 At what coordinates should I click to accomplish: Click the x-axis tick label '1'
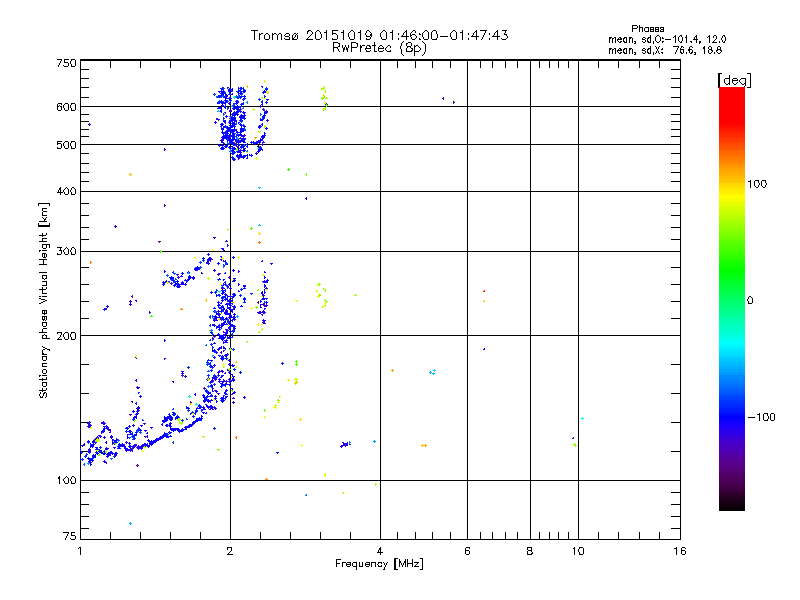tap(81, 551)
